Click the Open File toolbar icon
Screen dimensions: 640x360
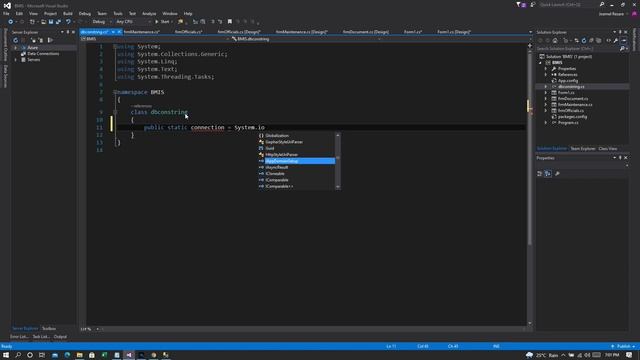pyautogui.click(x=43, y=22)
